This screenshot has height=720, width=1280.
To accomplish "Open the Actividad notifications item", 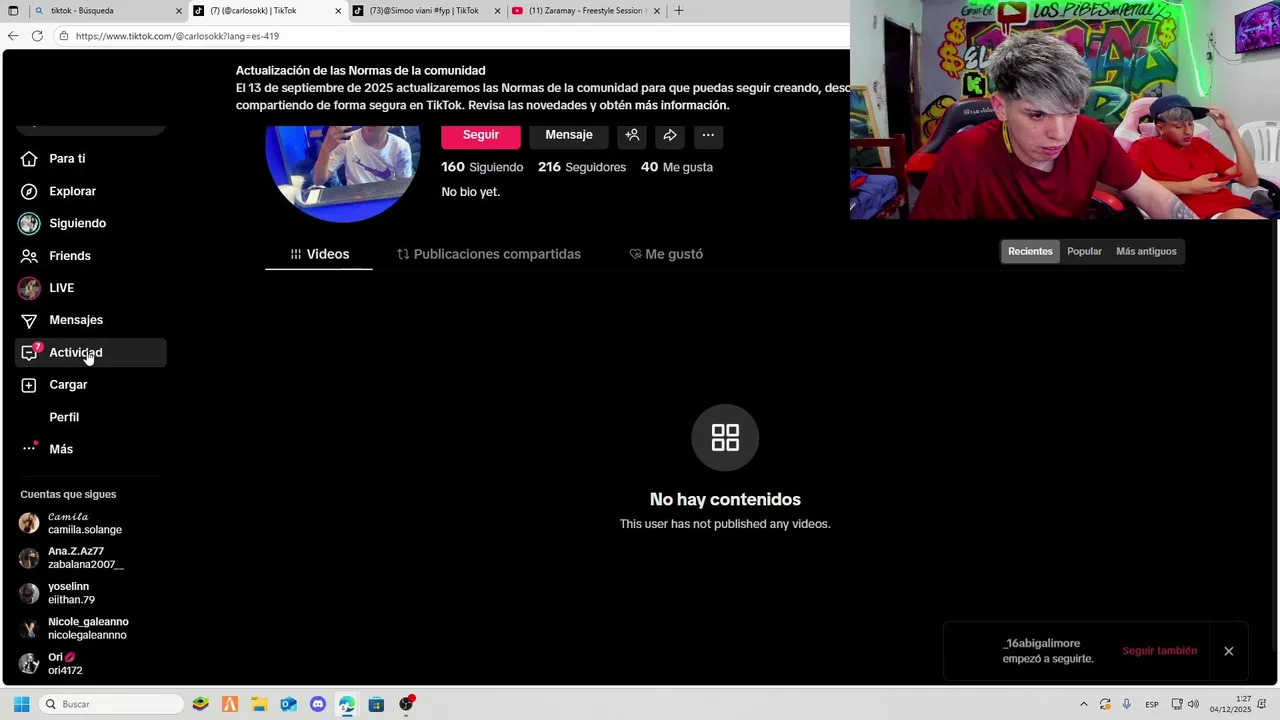I will (x=90, y=352).
